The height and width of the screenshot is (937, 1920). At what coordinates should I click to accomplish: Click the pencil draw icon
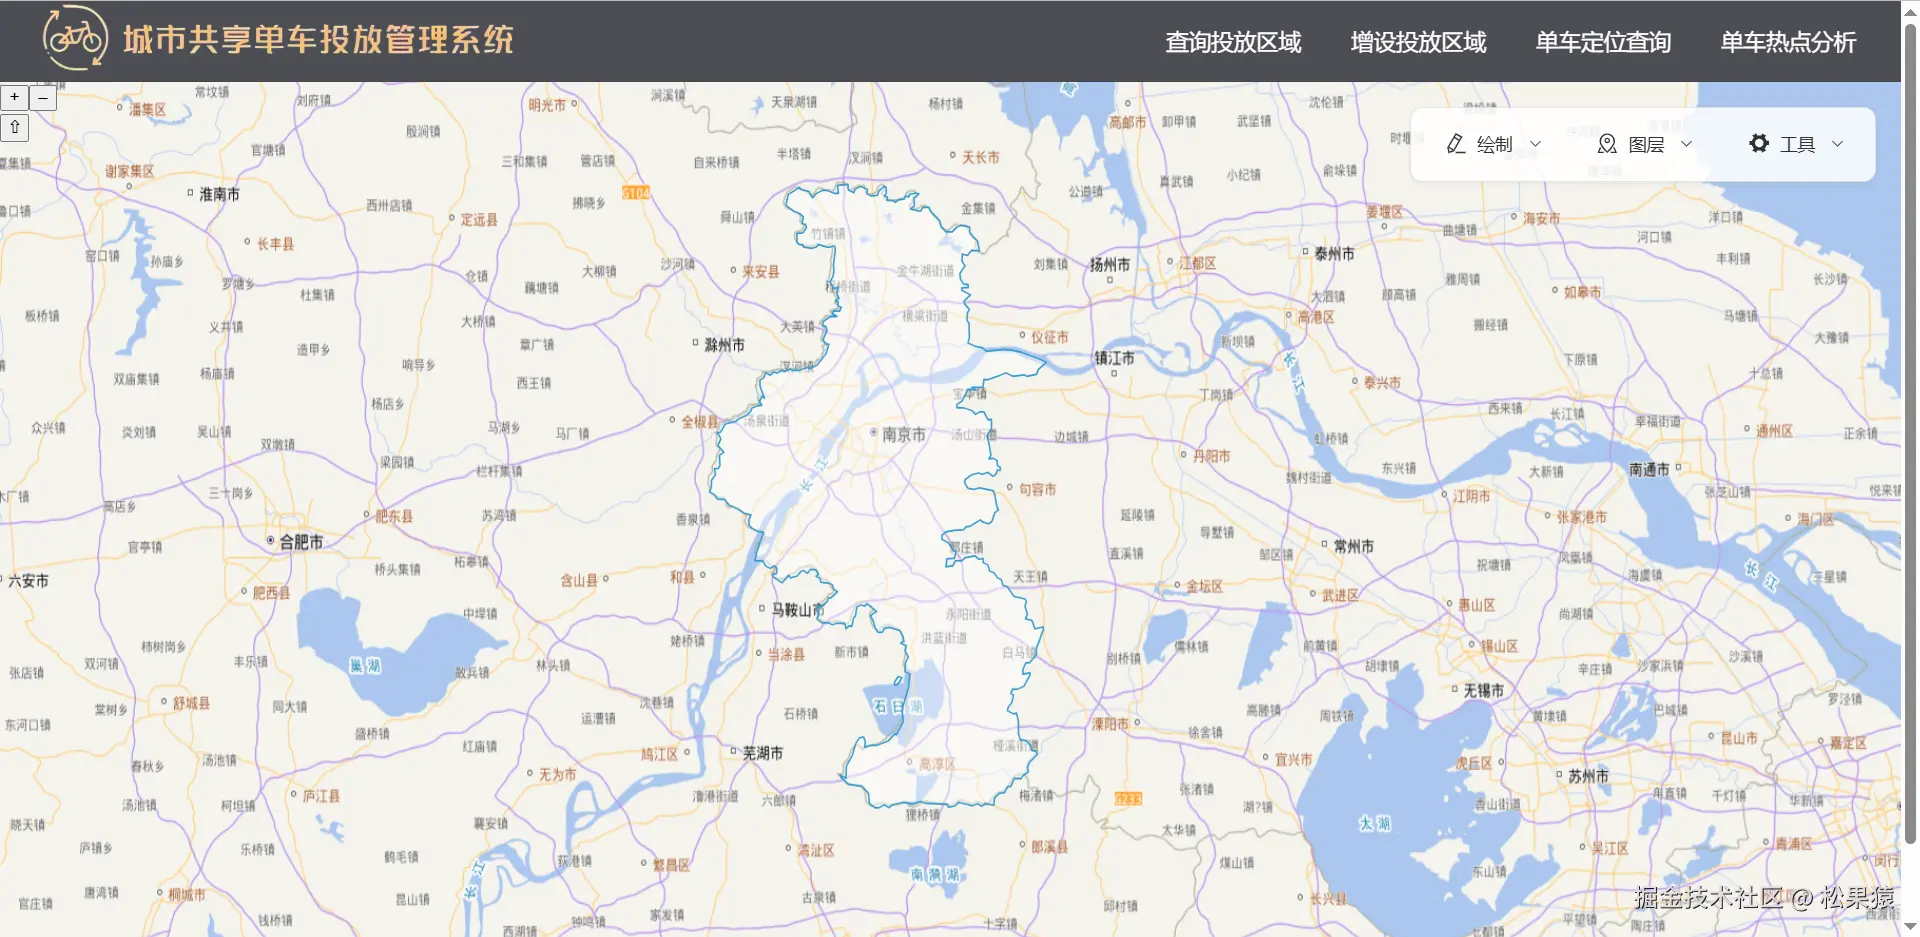pyautogui.click(x=1456, y=144)
